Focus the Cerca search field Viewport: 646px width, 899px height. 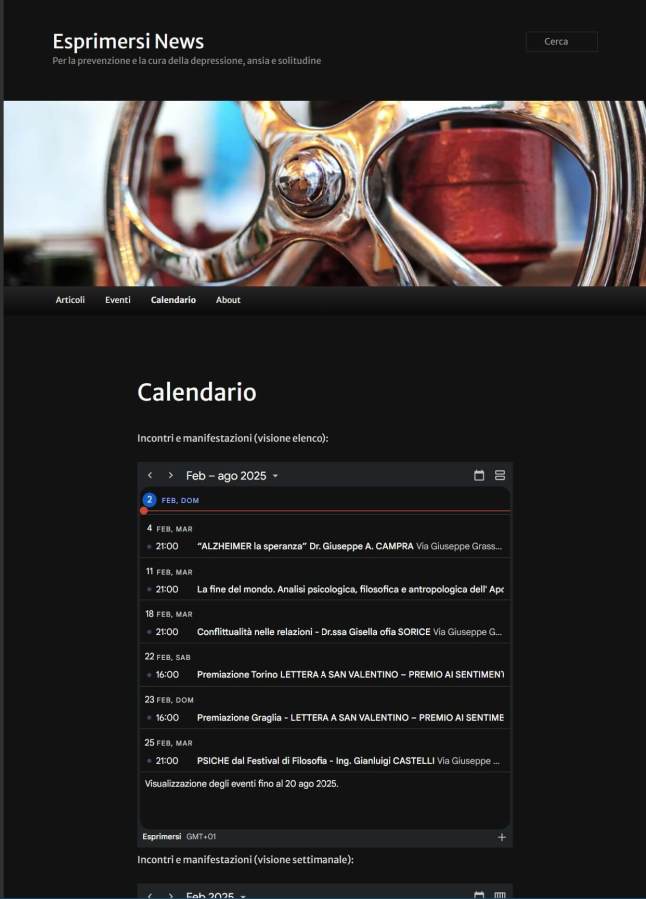[562, 41]
